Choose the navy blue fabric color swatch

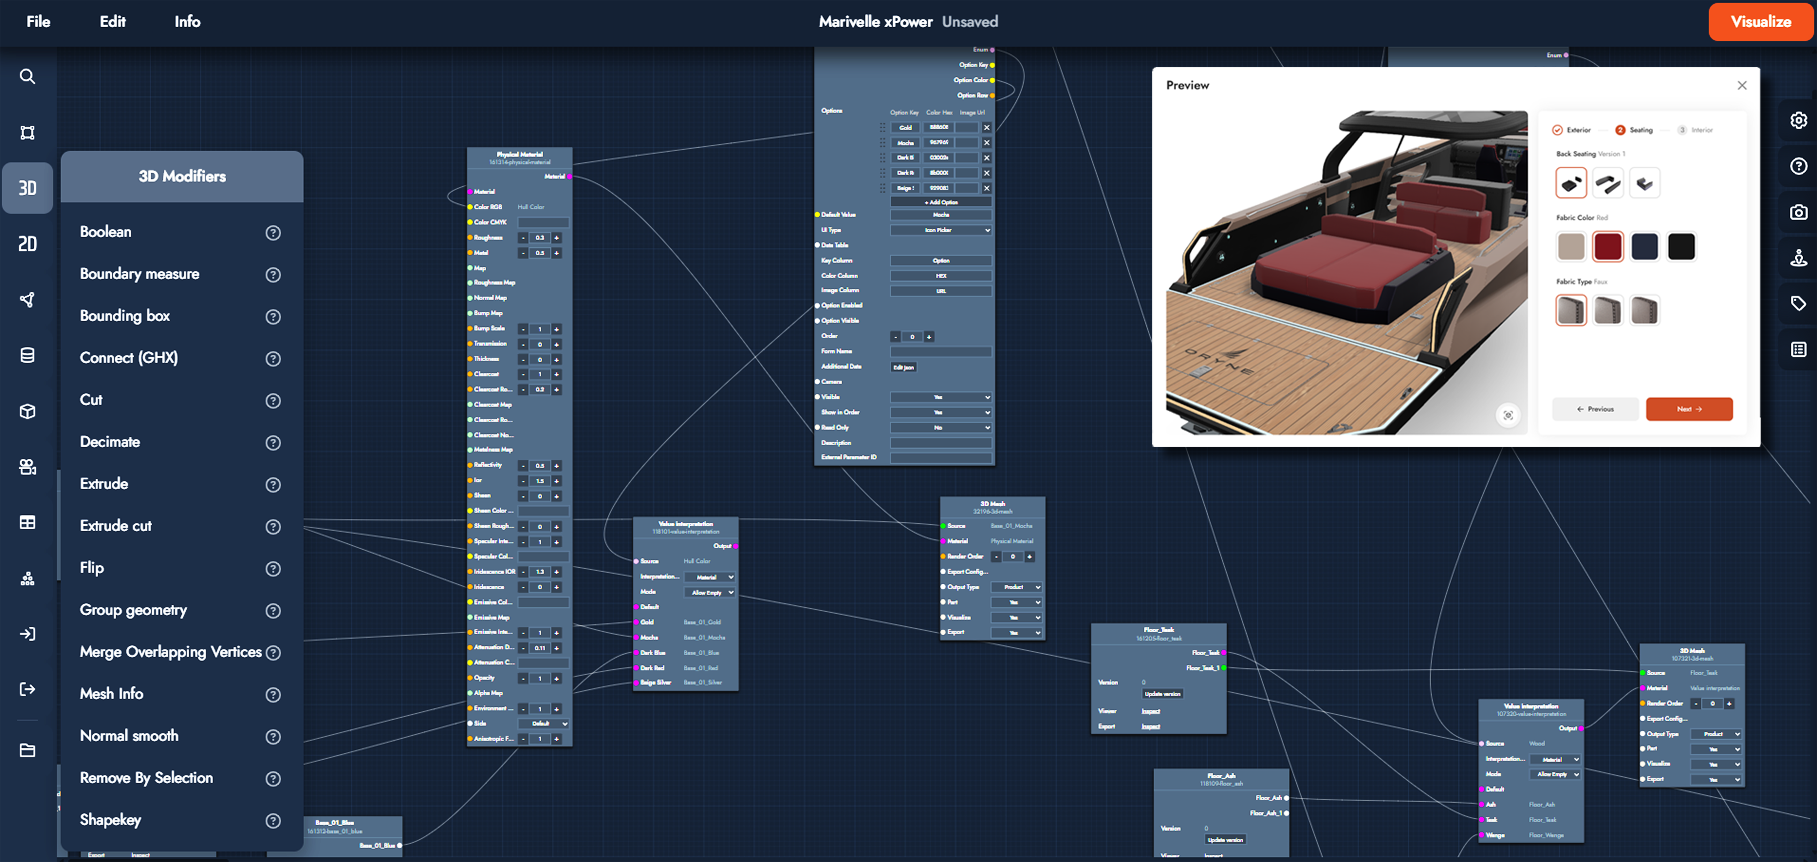[x=1644, y=246]
